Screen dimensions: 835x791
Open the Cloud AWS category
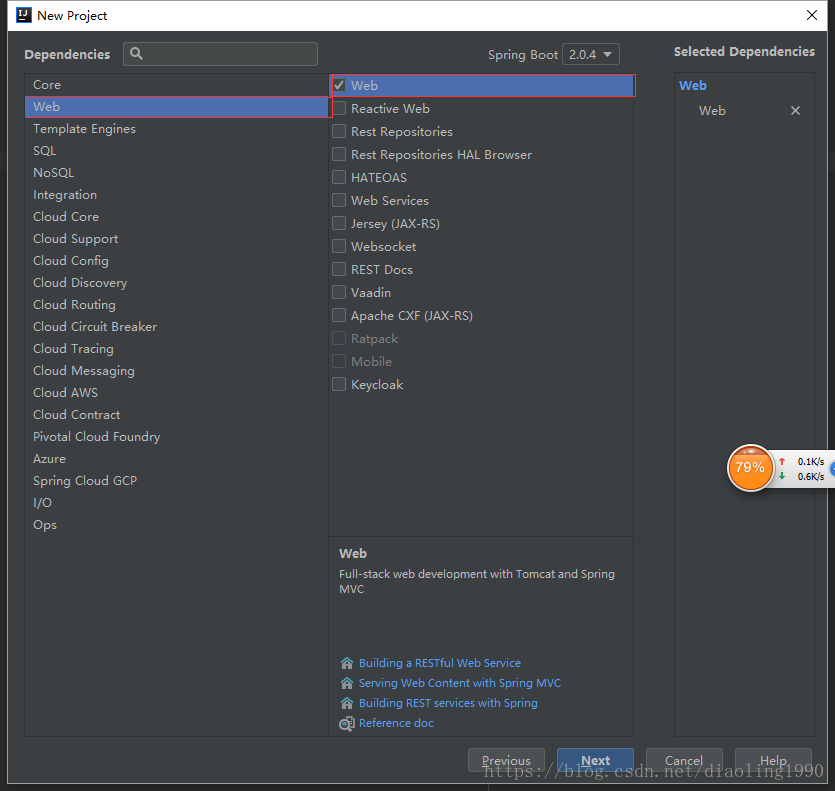coord(176,393)
